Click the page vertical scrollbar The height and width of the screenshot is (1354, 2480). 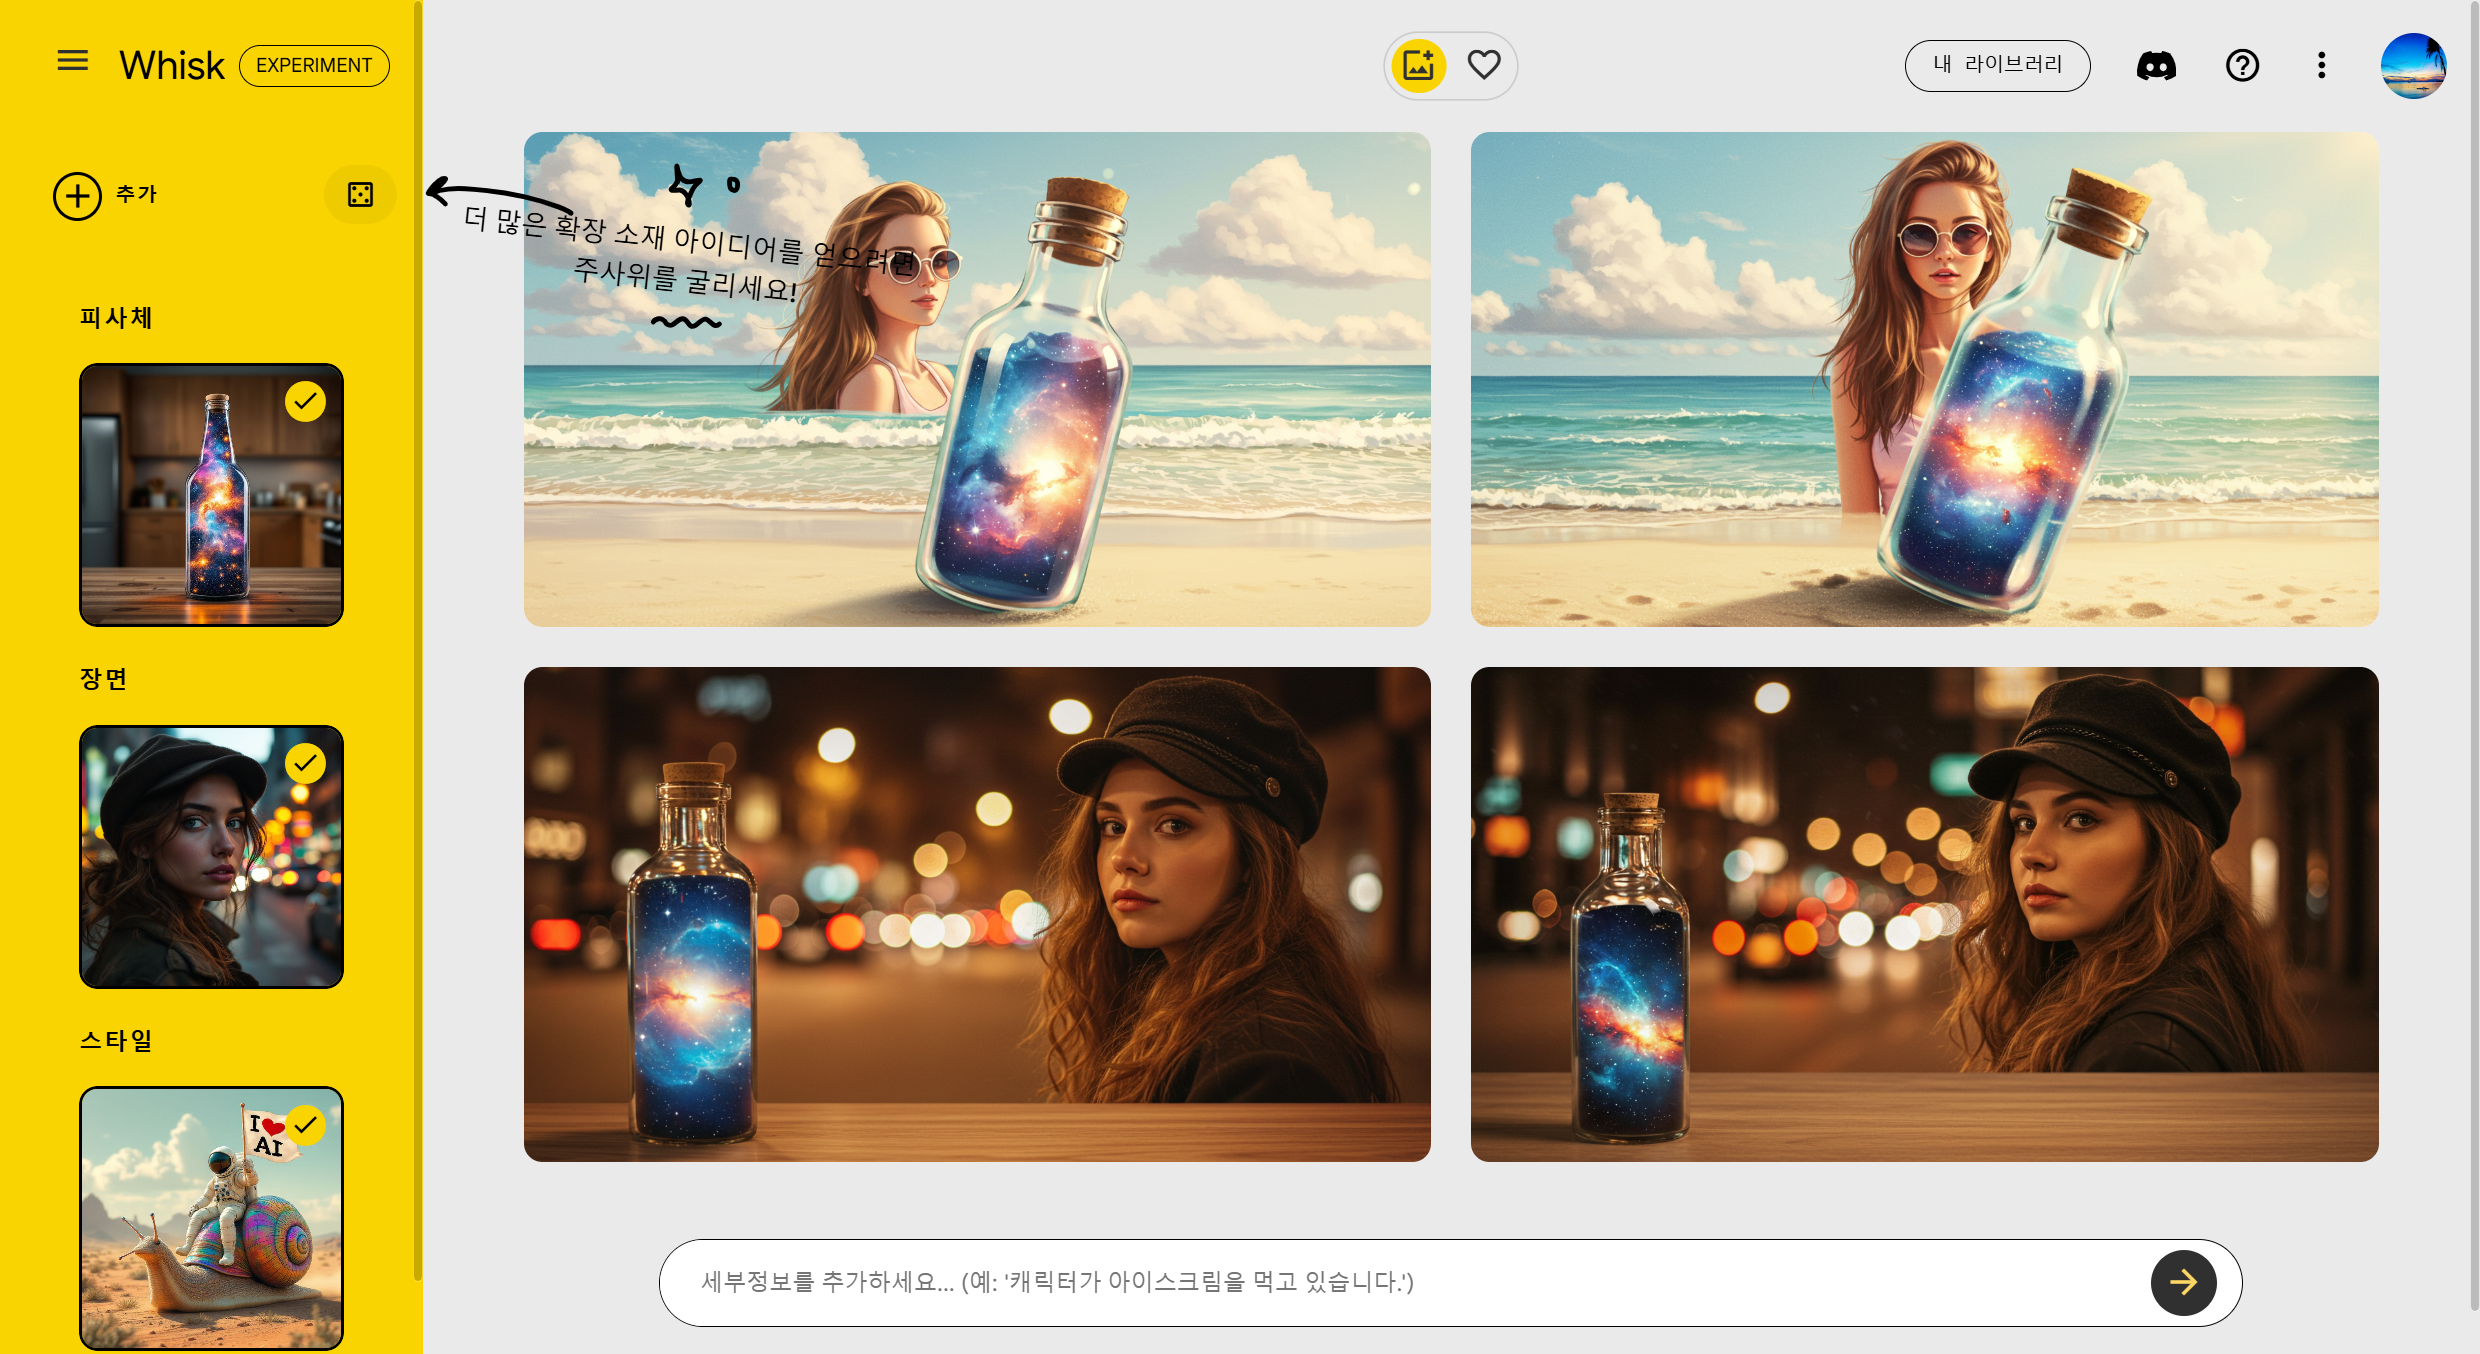(2474, 655)
